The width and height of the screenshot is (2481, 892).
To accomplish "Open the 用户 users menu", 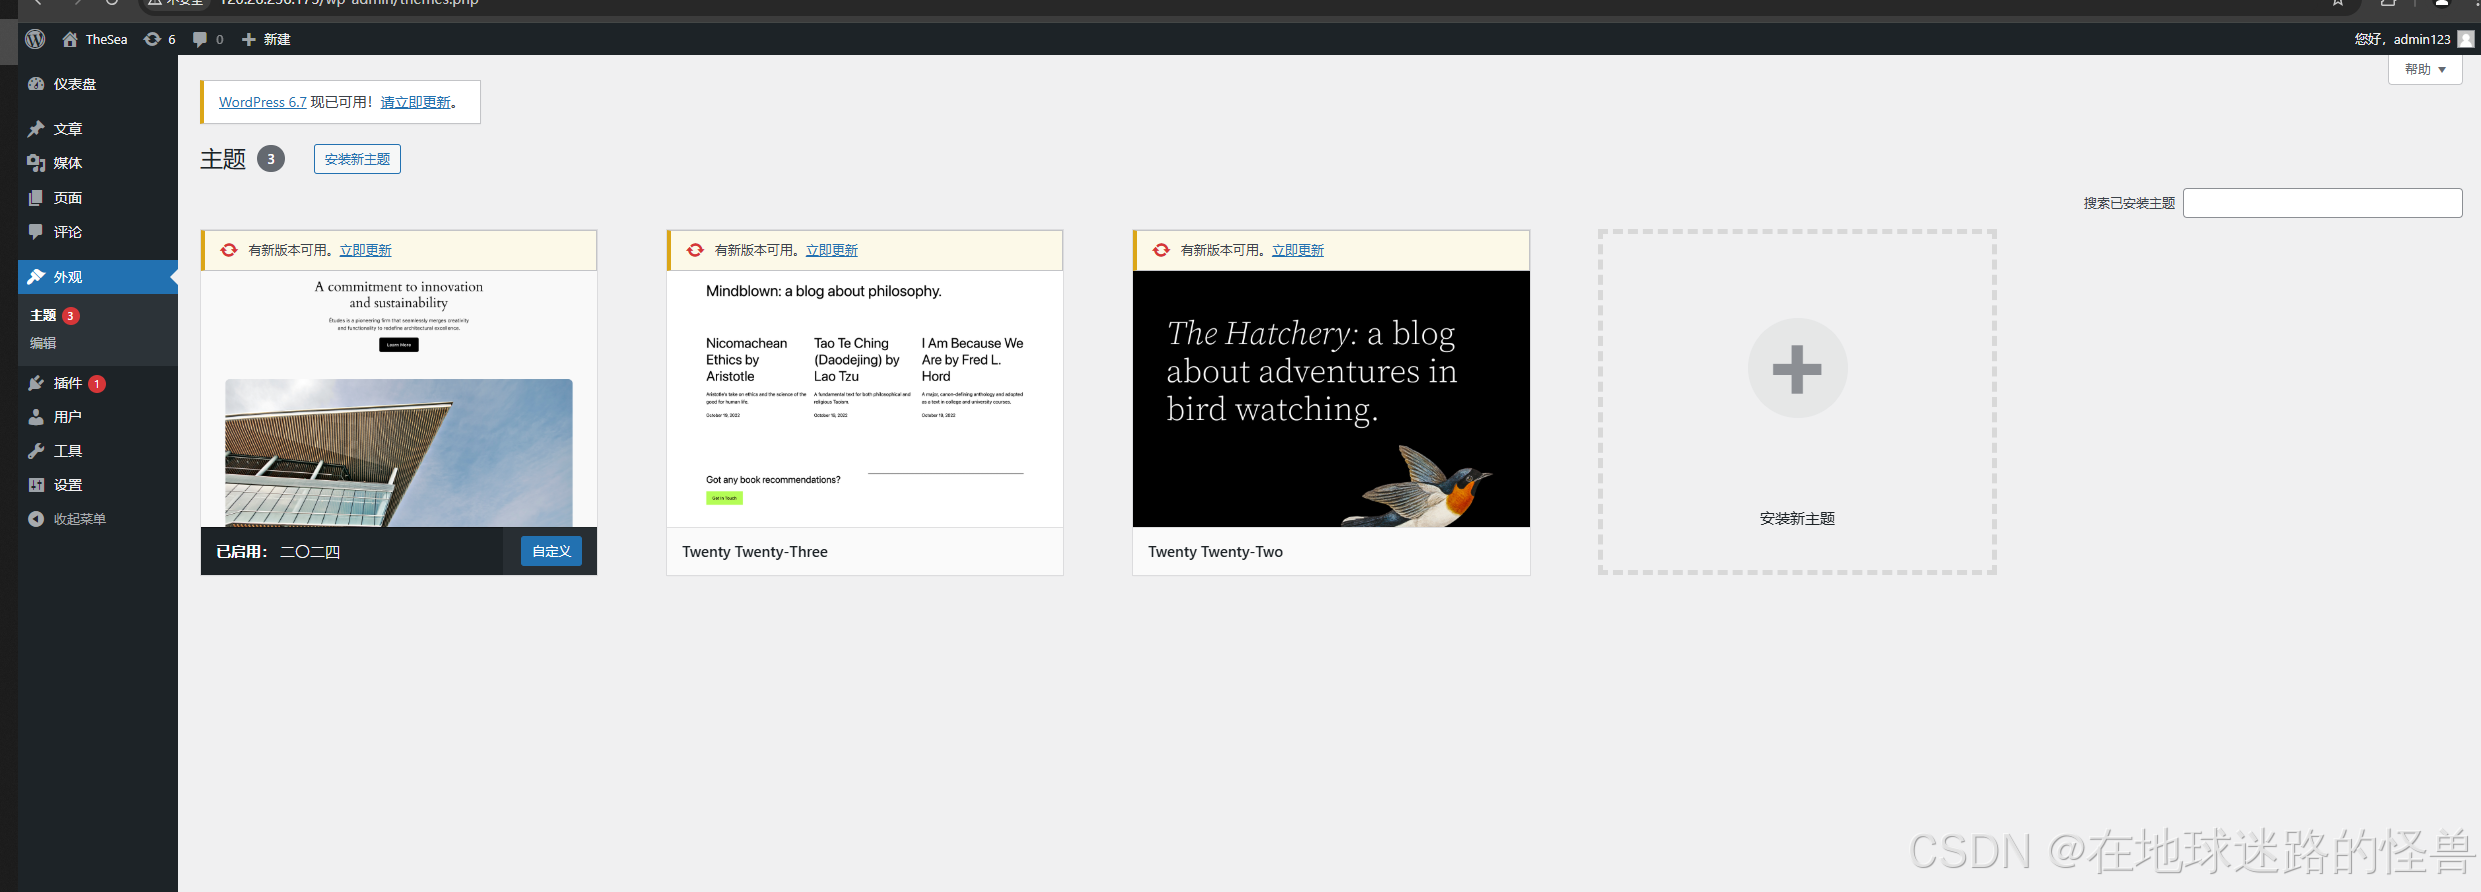I will tap(97, 417).
